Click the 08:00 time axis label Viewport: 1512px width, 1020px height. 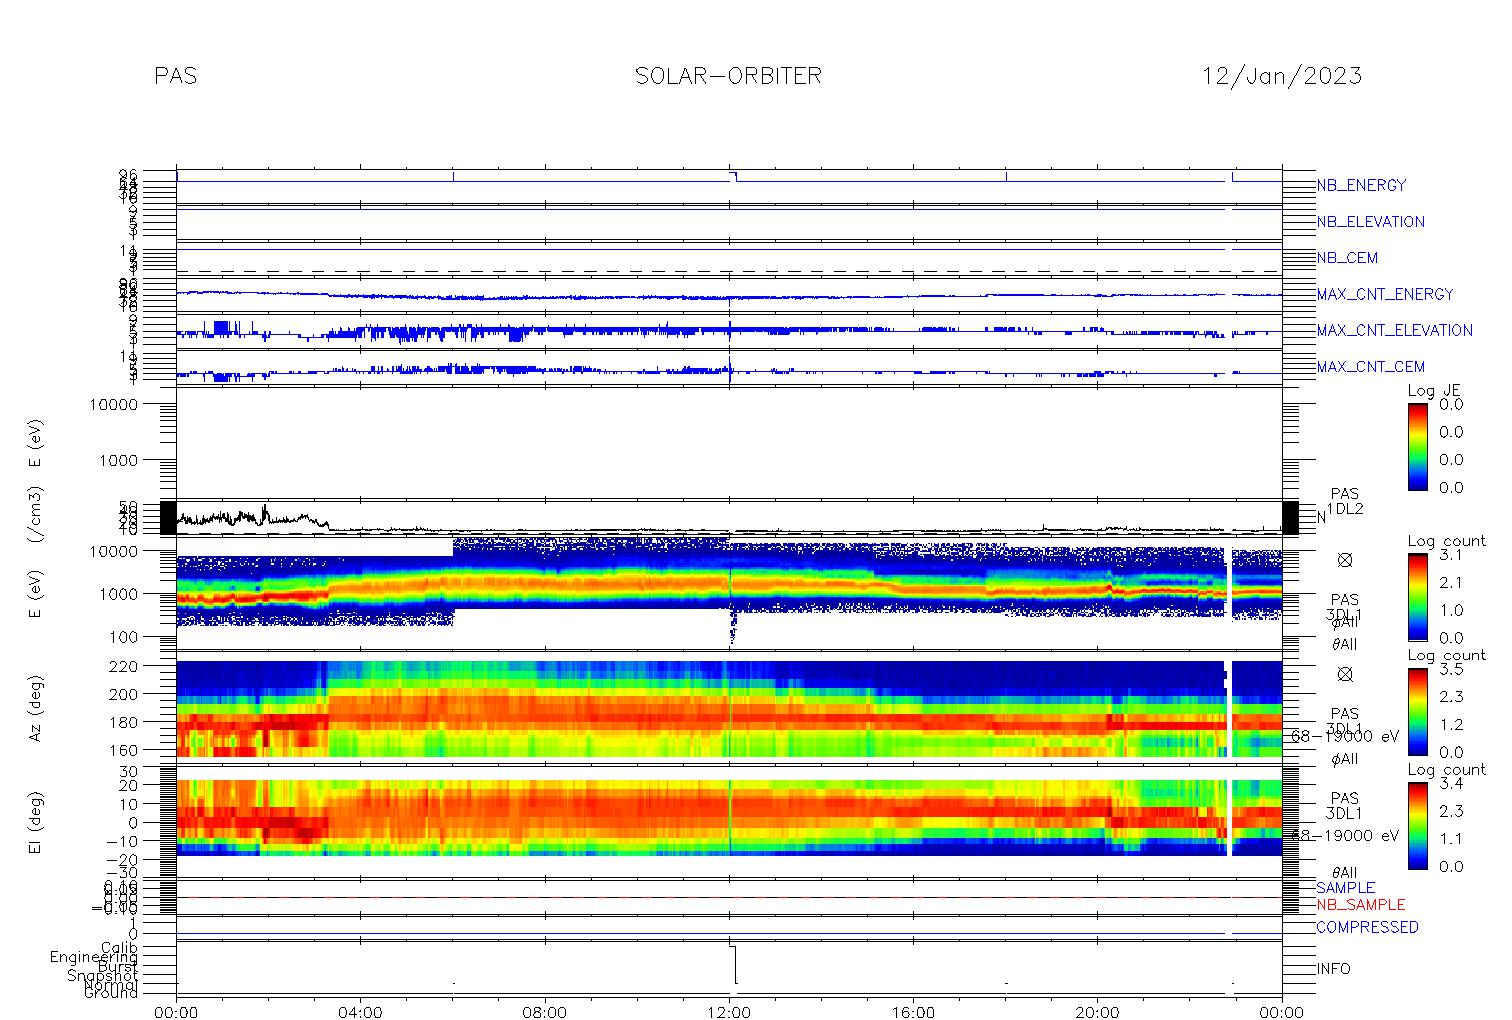(x=545, y=1011)
